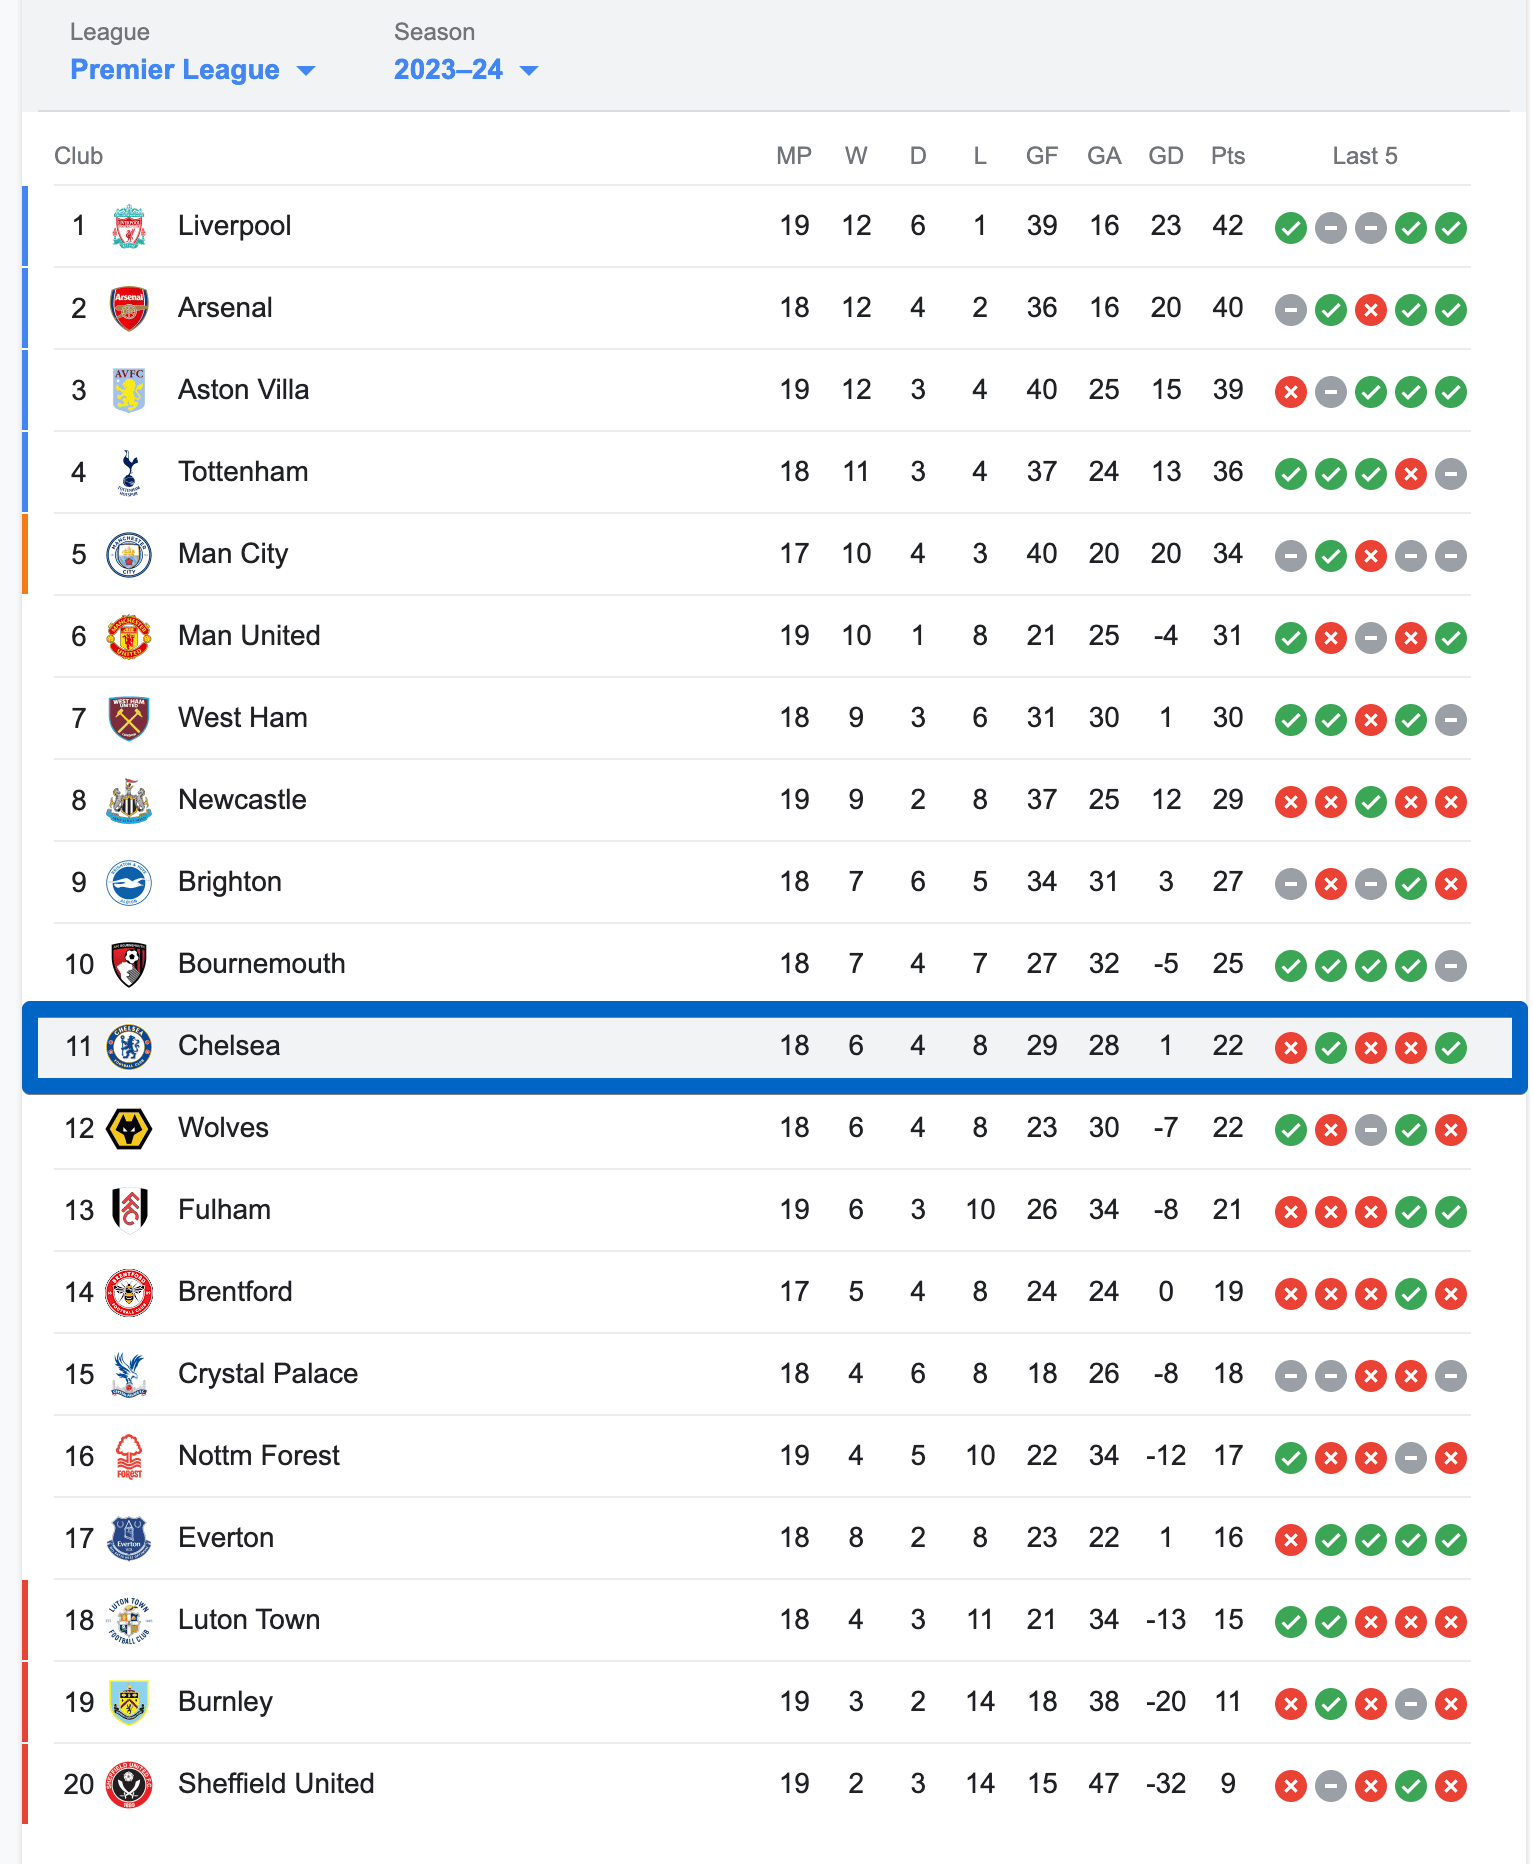Expand the 2023–24 season selector
1533x1864 pixels.
coord(466,70)
